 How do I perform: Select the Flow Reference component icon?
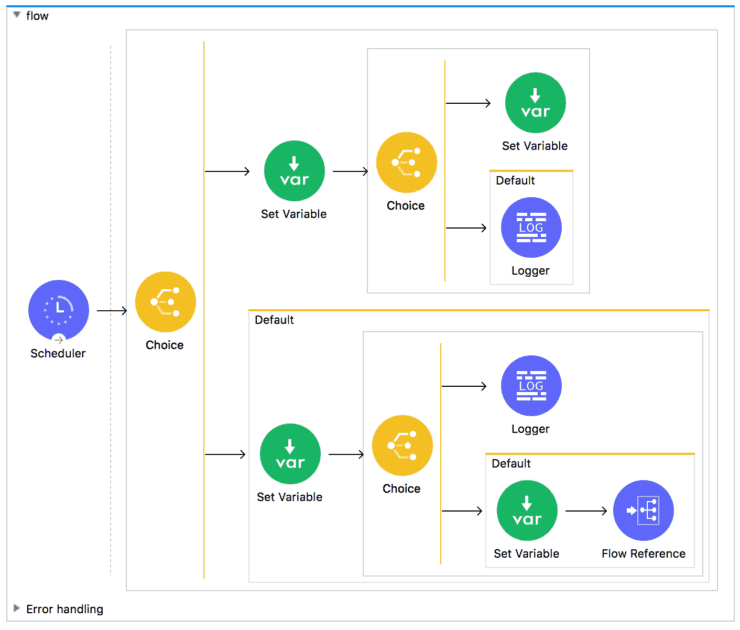pyautogui.click(x=643, y=511)
